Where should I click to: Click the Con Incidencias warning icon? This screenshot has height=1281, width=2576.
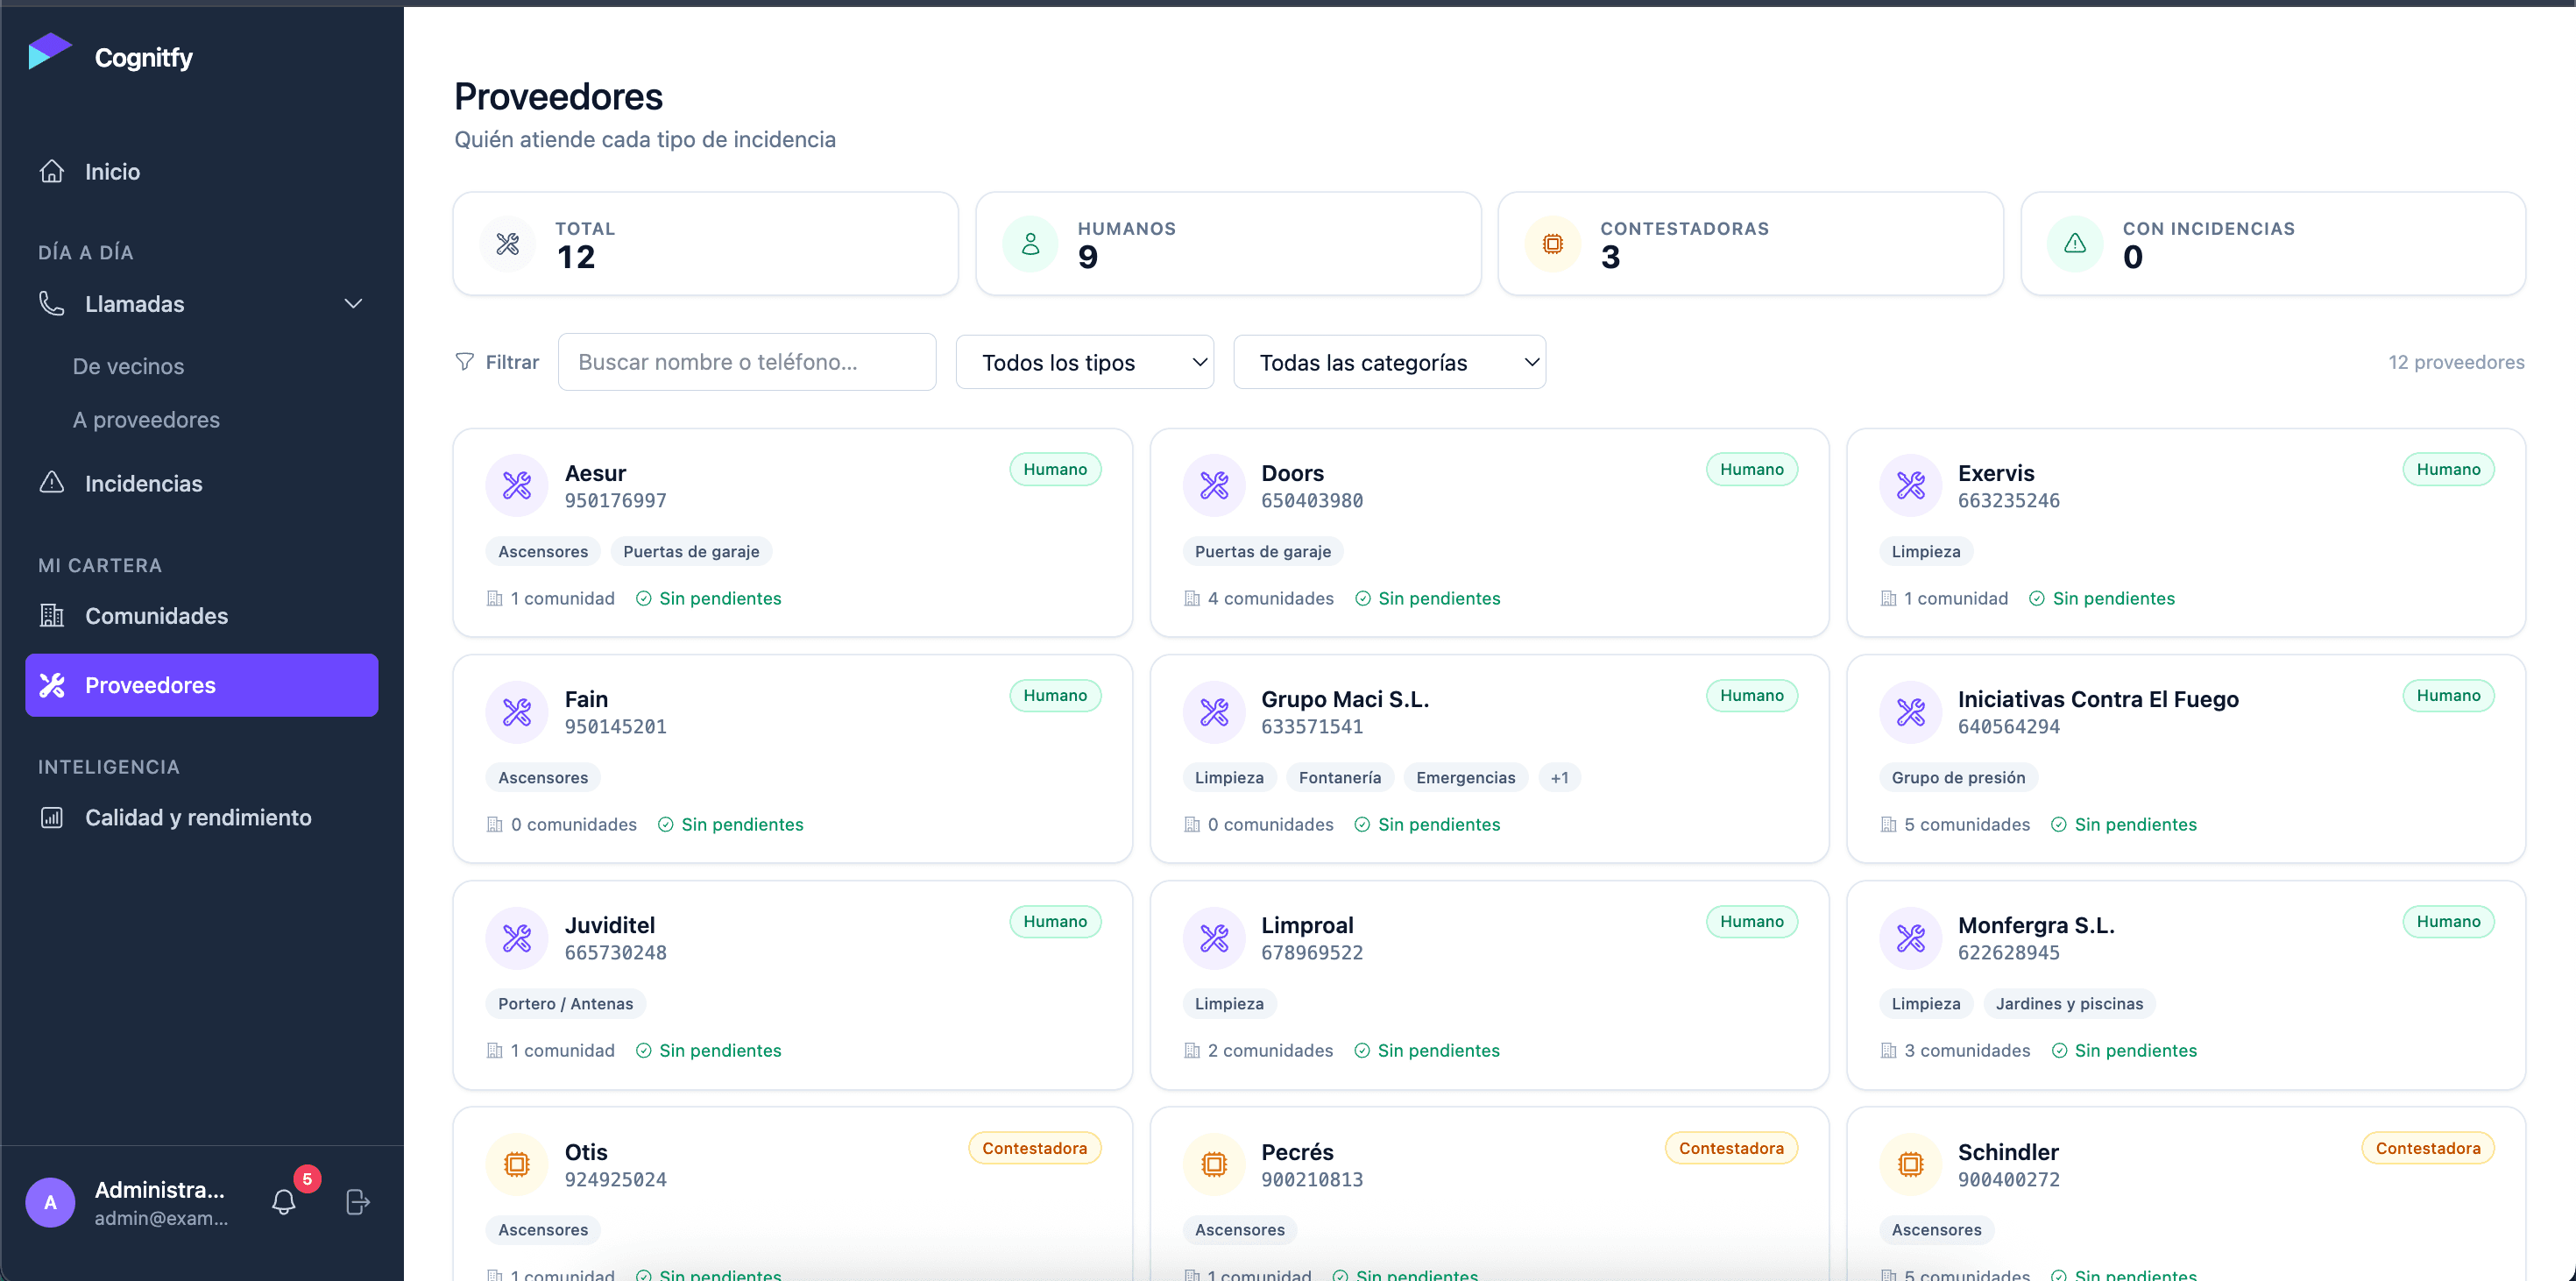(x=2075, y=243)
